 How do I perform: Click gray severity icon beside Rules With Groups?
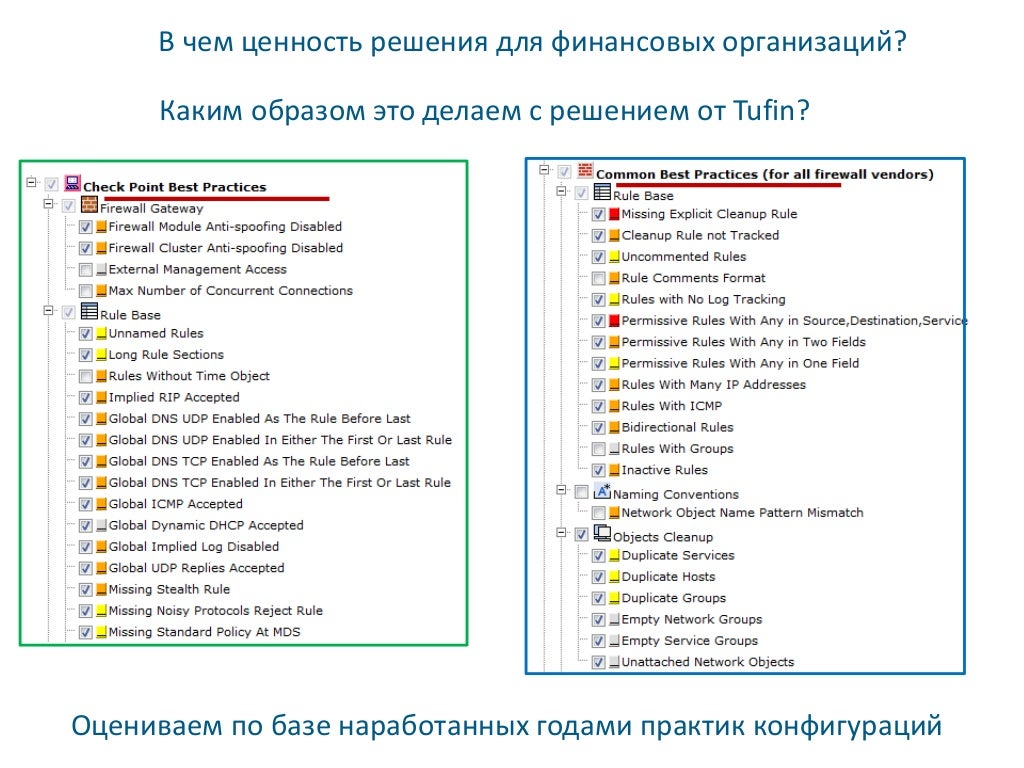pos(614,449)
